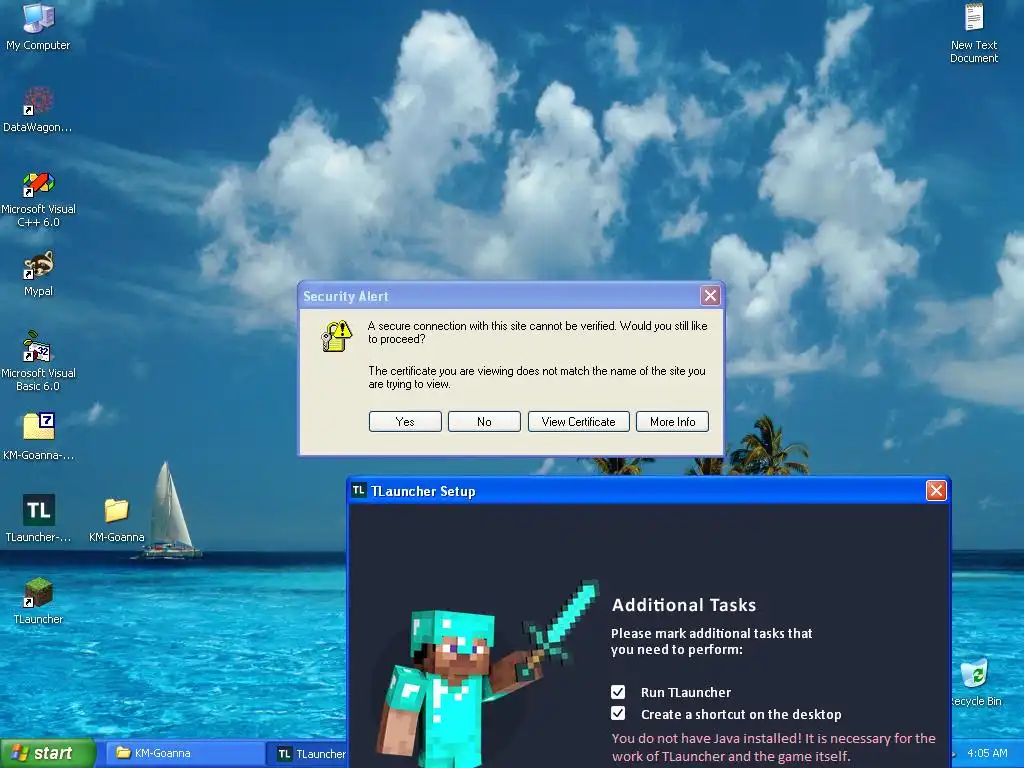Switch to the KM-Goanna taskbar window
Viewport: 1024px width, 768px height.
click(184, 754)
